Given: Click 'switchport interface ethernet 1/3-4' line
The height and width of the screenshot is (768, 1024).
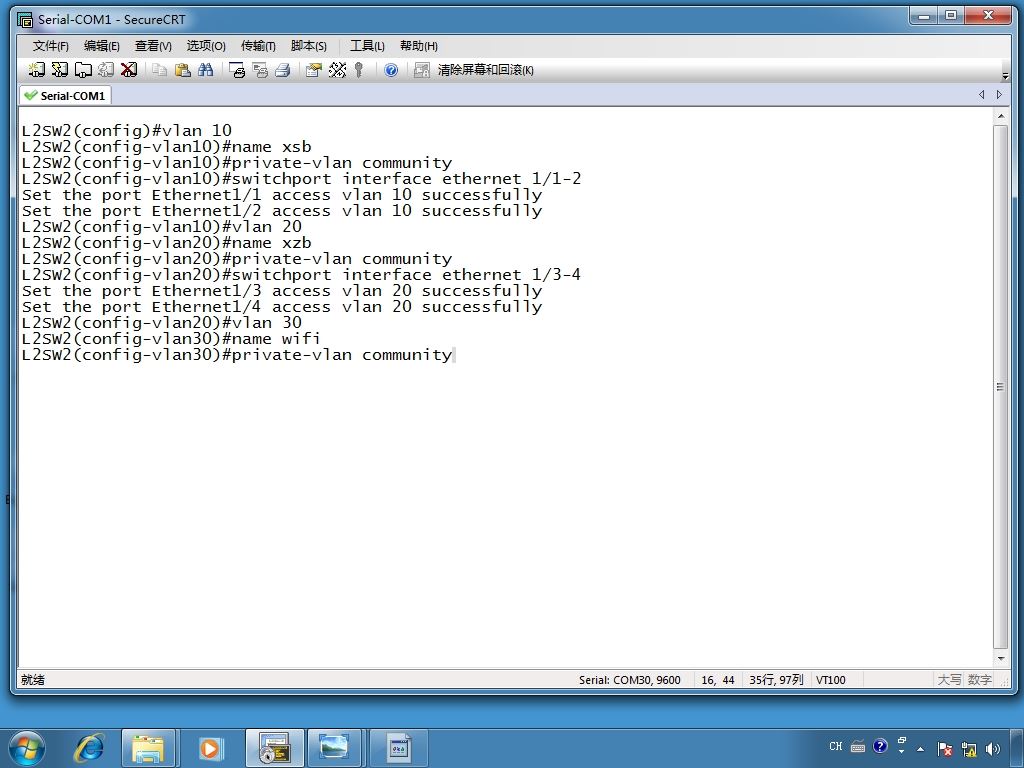Looking at the screenshot, I should tap(301, 275).
